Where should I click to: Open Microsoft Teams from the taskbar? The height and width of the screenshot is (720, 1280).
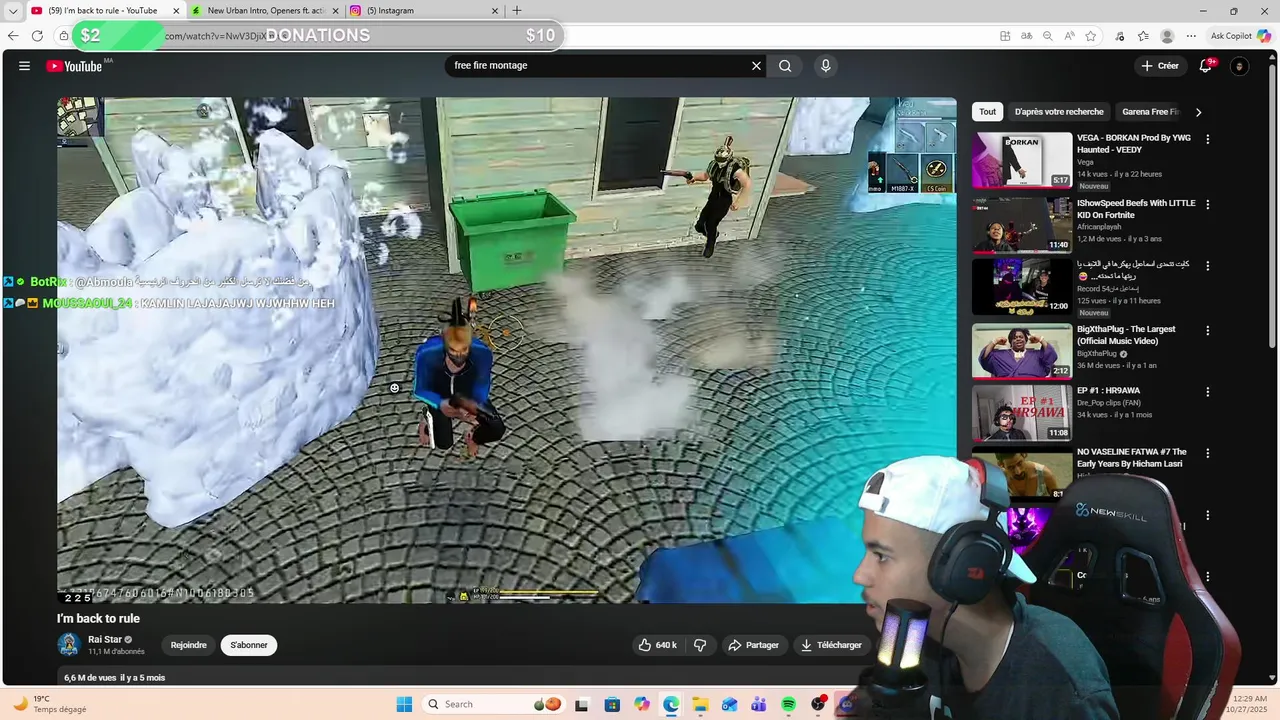(x=759, y=704)
